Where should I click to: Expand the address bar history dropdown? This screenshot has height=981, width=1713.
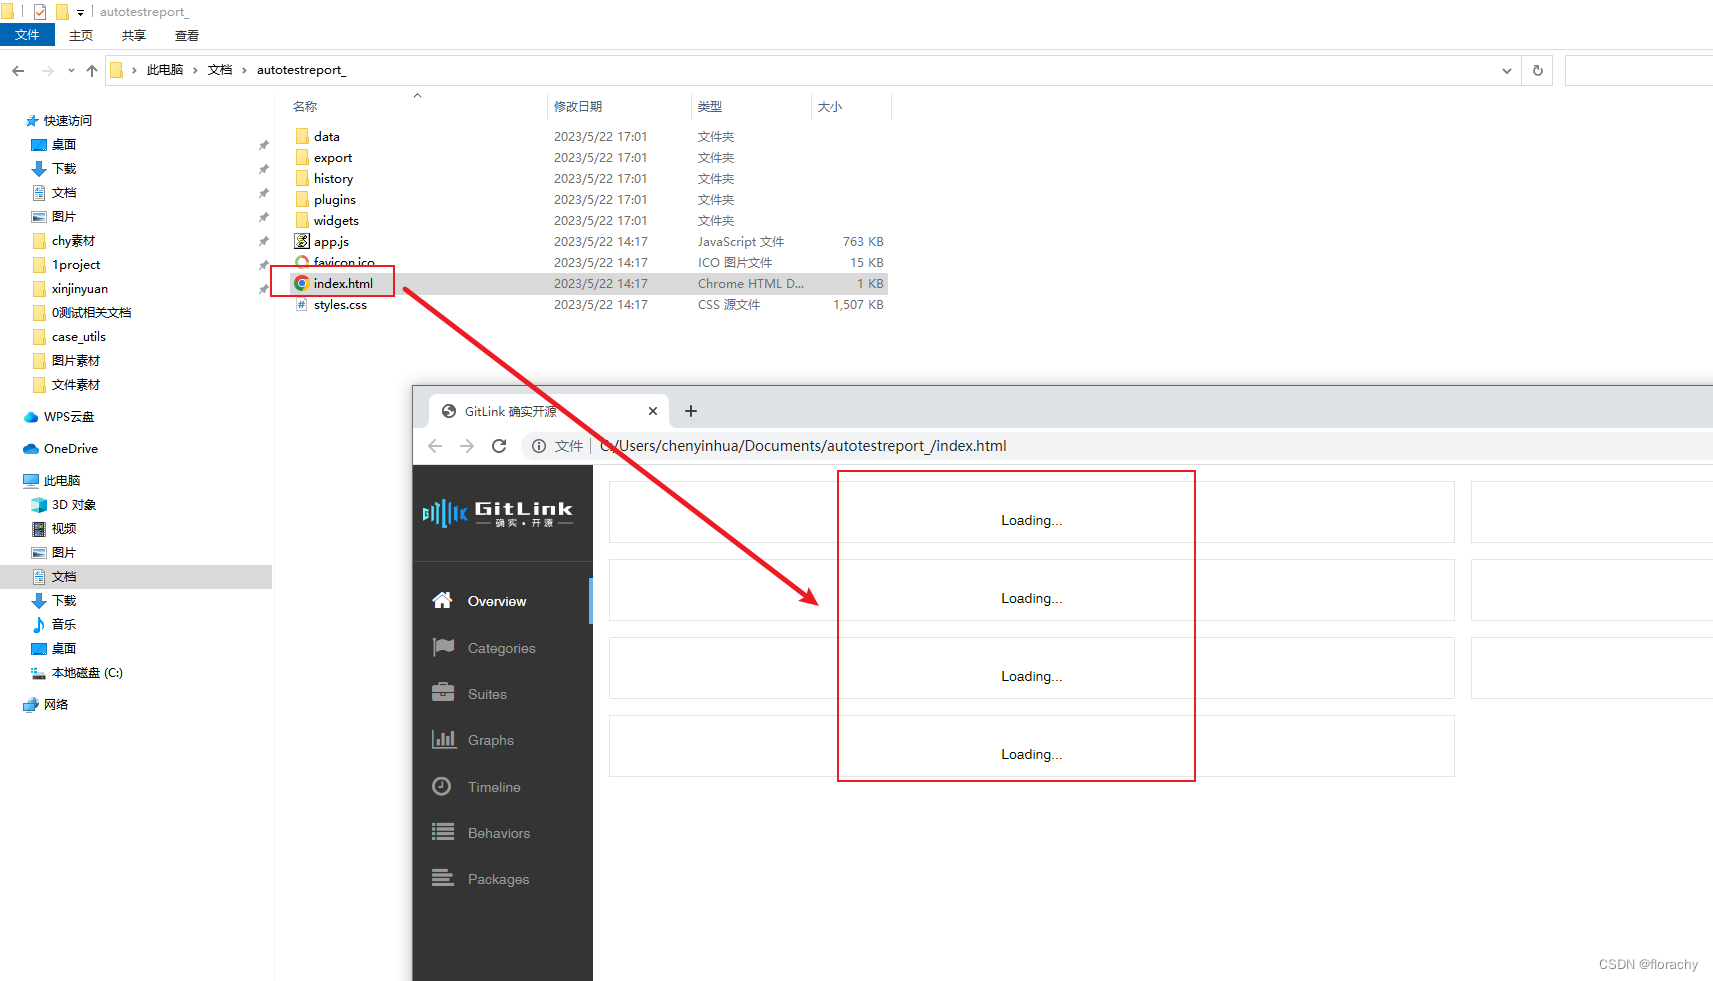pyautogui.click(x=1507, y=70)
